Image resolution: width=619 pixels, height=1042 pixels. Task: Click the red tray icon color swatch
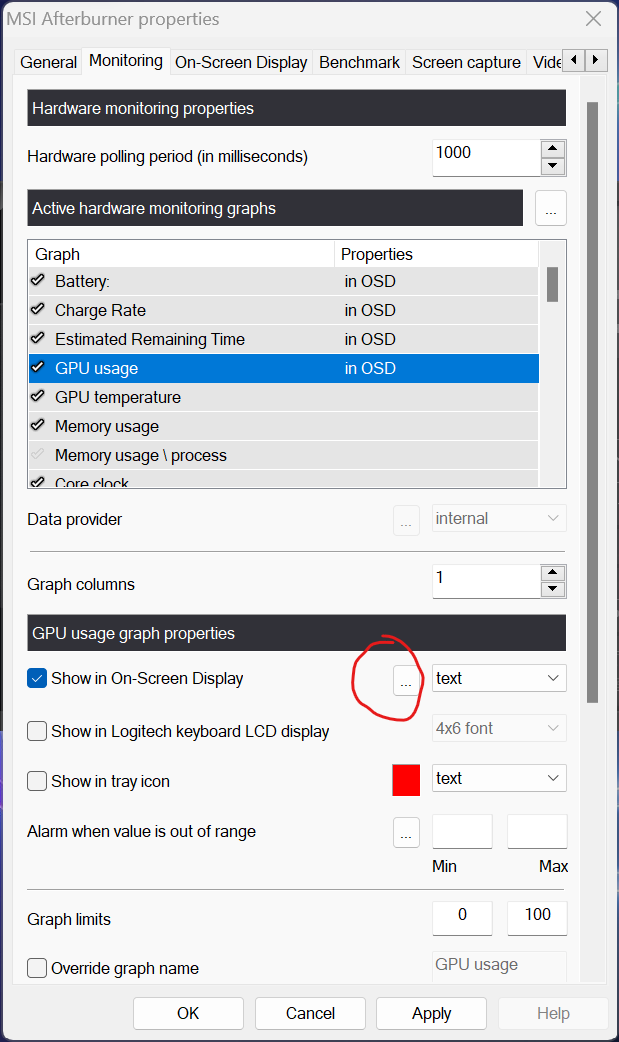406,778
